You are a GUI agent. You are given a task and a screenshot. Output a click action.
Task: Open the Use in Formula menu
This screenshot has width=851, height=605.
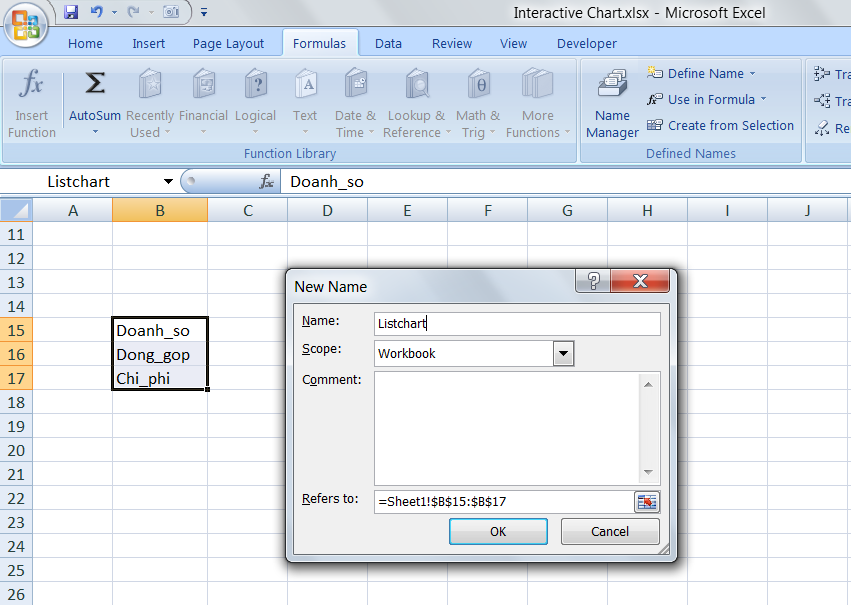[707, 99]
